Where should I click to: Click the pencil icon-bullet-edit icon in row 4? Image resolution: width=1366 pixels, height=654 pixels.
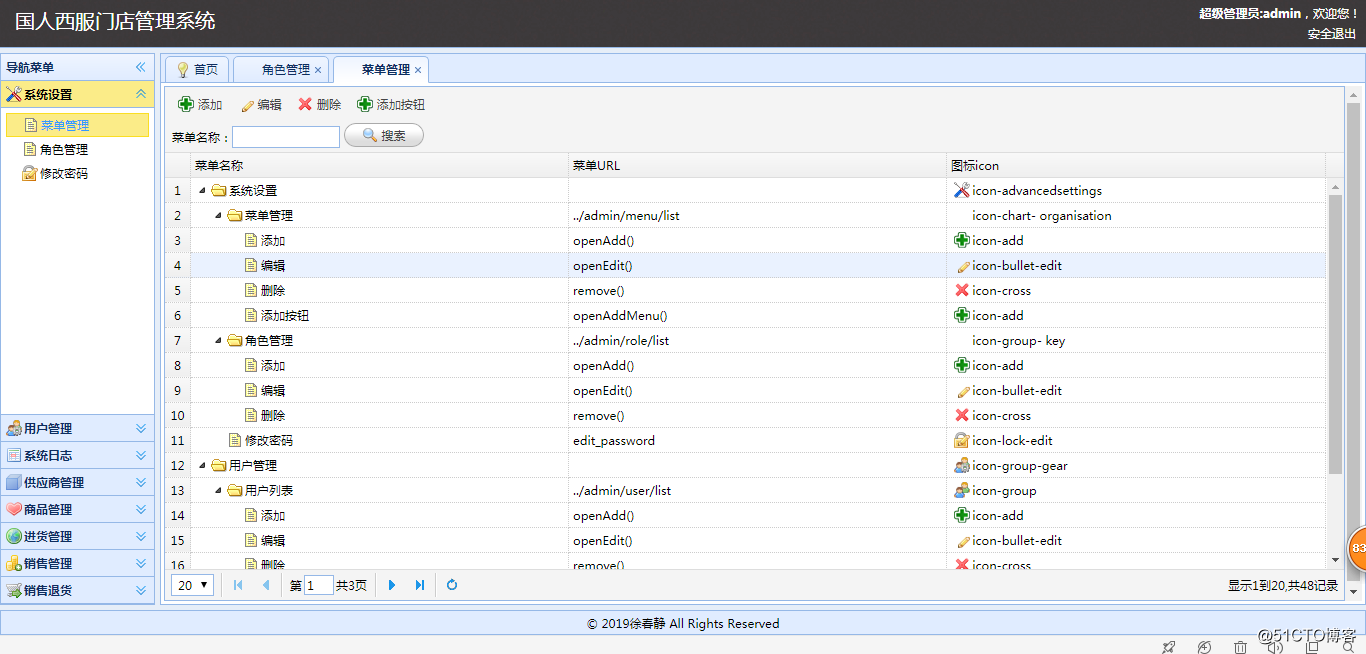(x=962, y=265)
